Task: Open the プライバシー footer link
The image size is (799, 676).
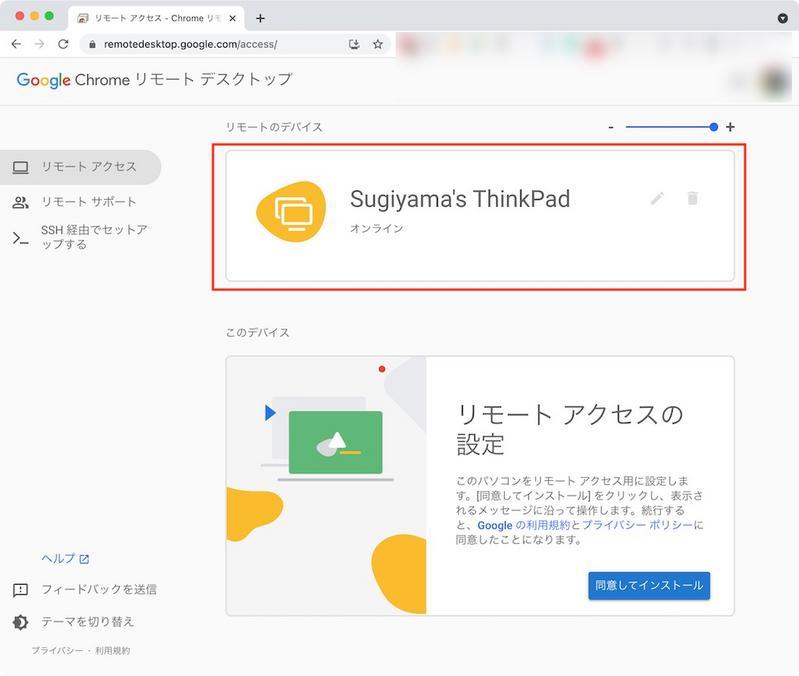Action: click(x=57, y=651)
